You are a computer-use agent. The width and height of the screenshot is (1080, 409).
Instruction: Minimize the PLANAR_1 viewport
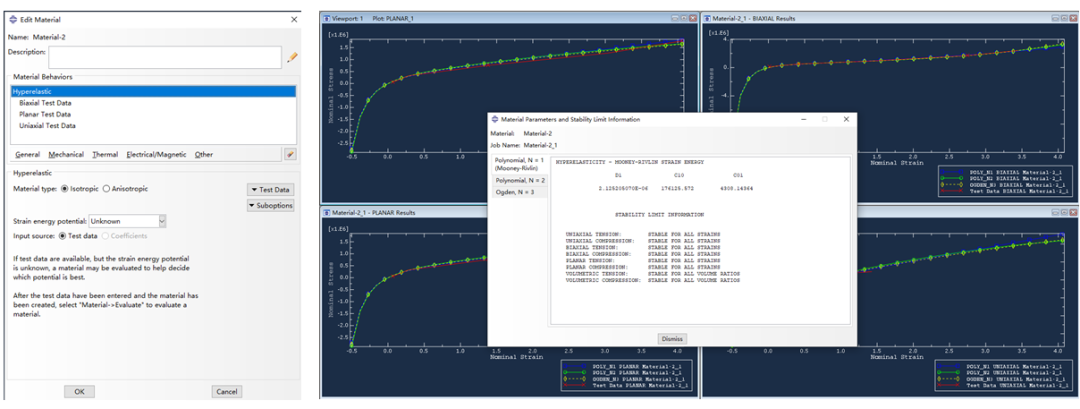[x=673, y=19]
